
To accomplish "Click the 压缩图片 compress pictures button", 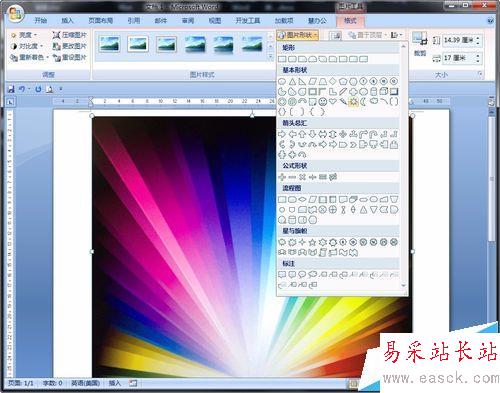I will tap(69, 35).
